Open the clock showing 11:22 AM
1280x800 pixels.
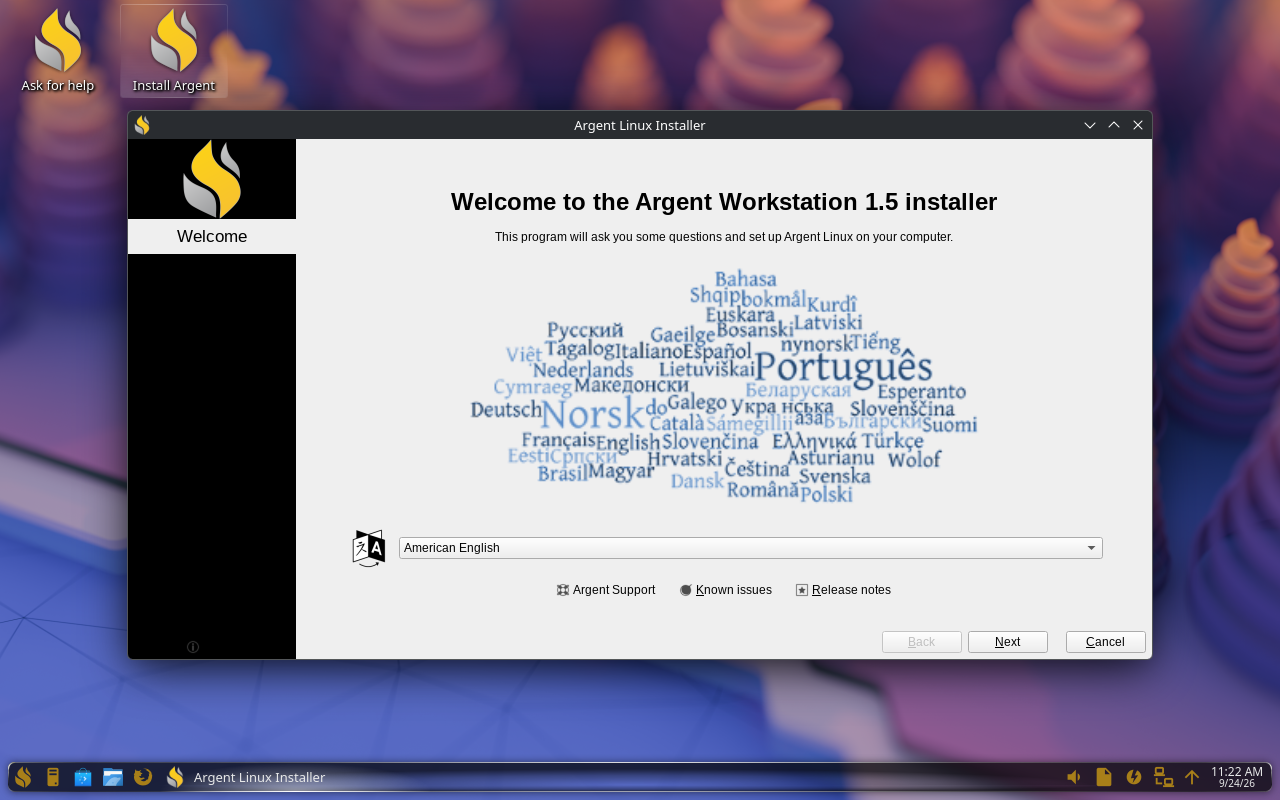click(x=1237, y=777)
